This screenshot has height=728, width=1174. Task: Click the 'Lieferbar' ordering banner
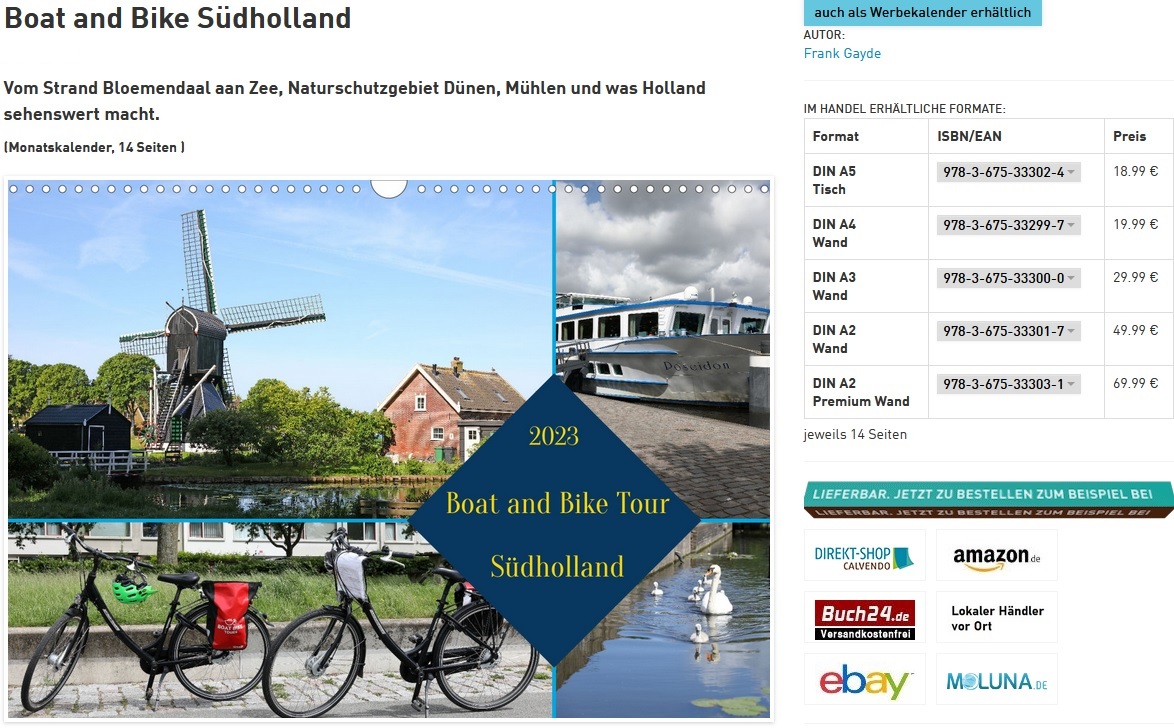pos(988,500)
